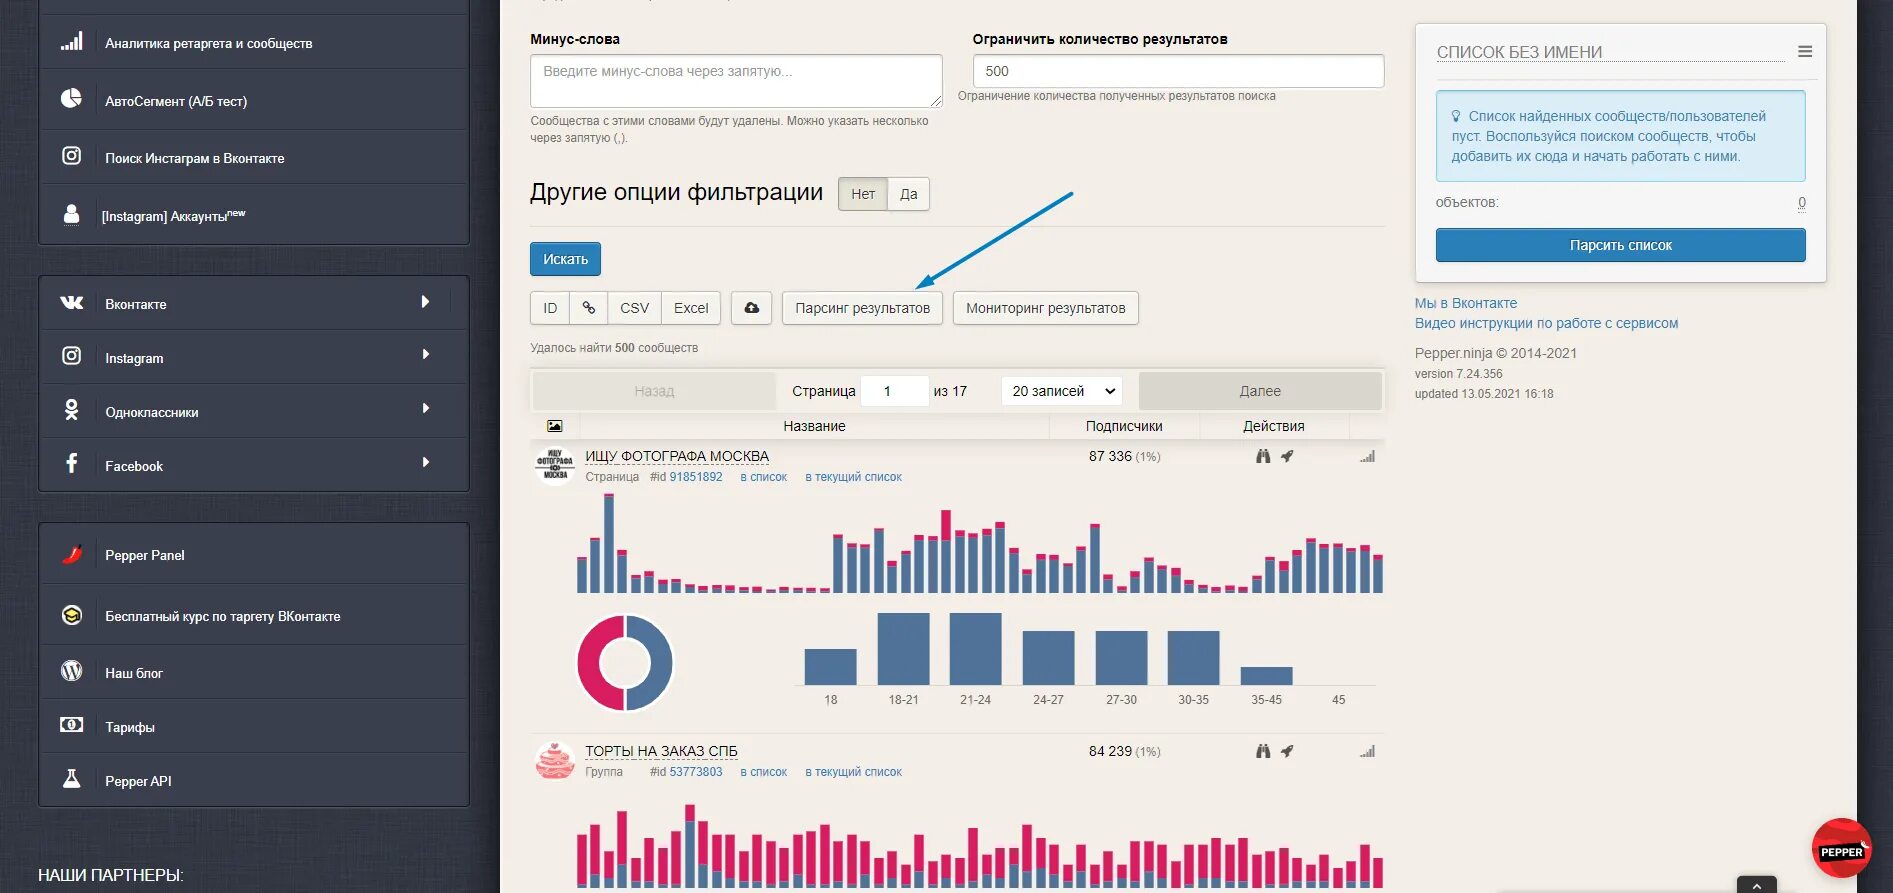This screenshot has width=1893, height=893.
Task: Click rocket icon for ТОРТЫ НА ЗАКАЗ СПБ
Action: click(1287, 751)
